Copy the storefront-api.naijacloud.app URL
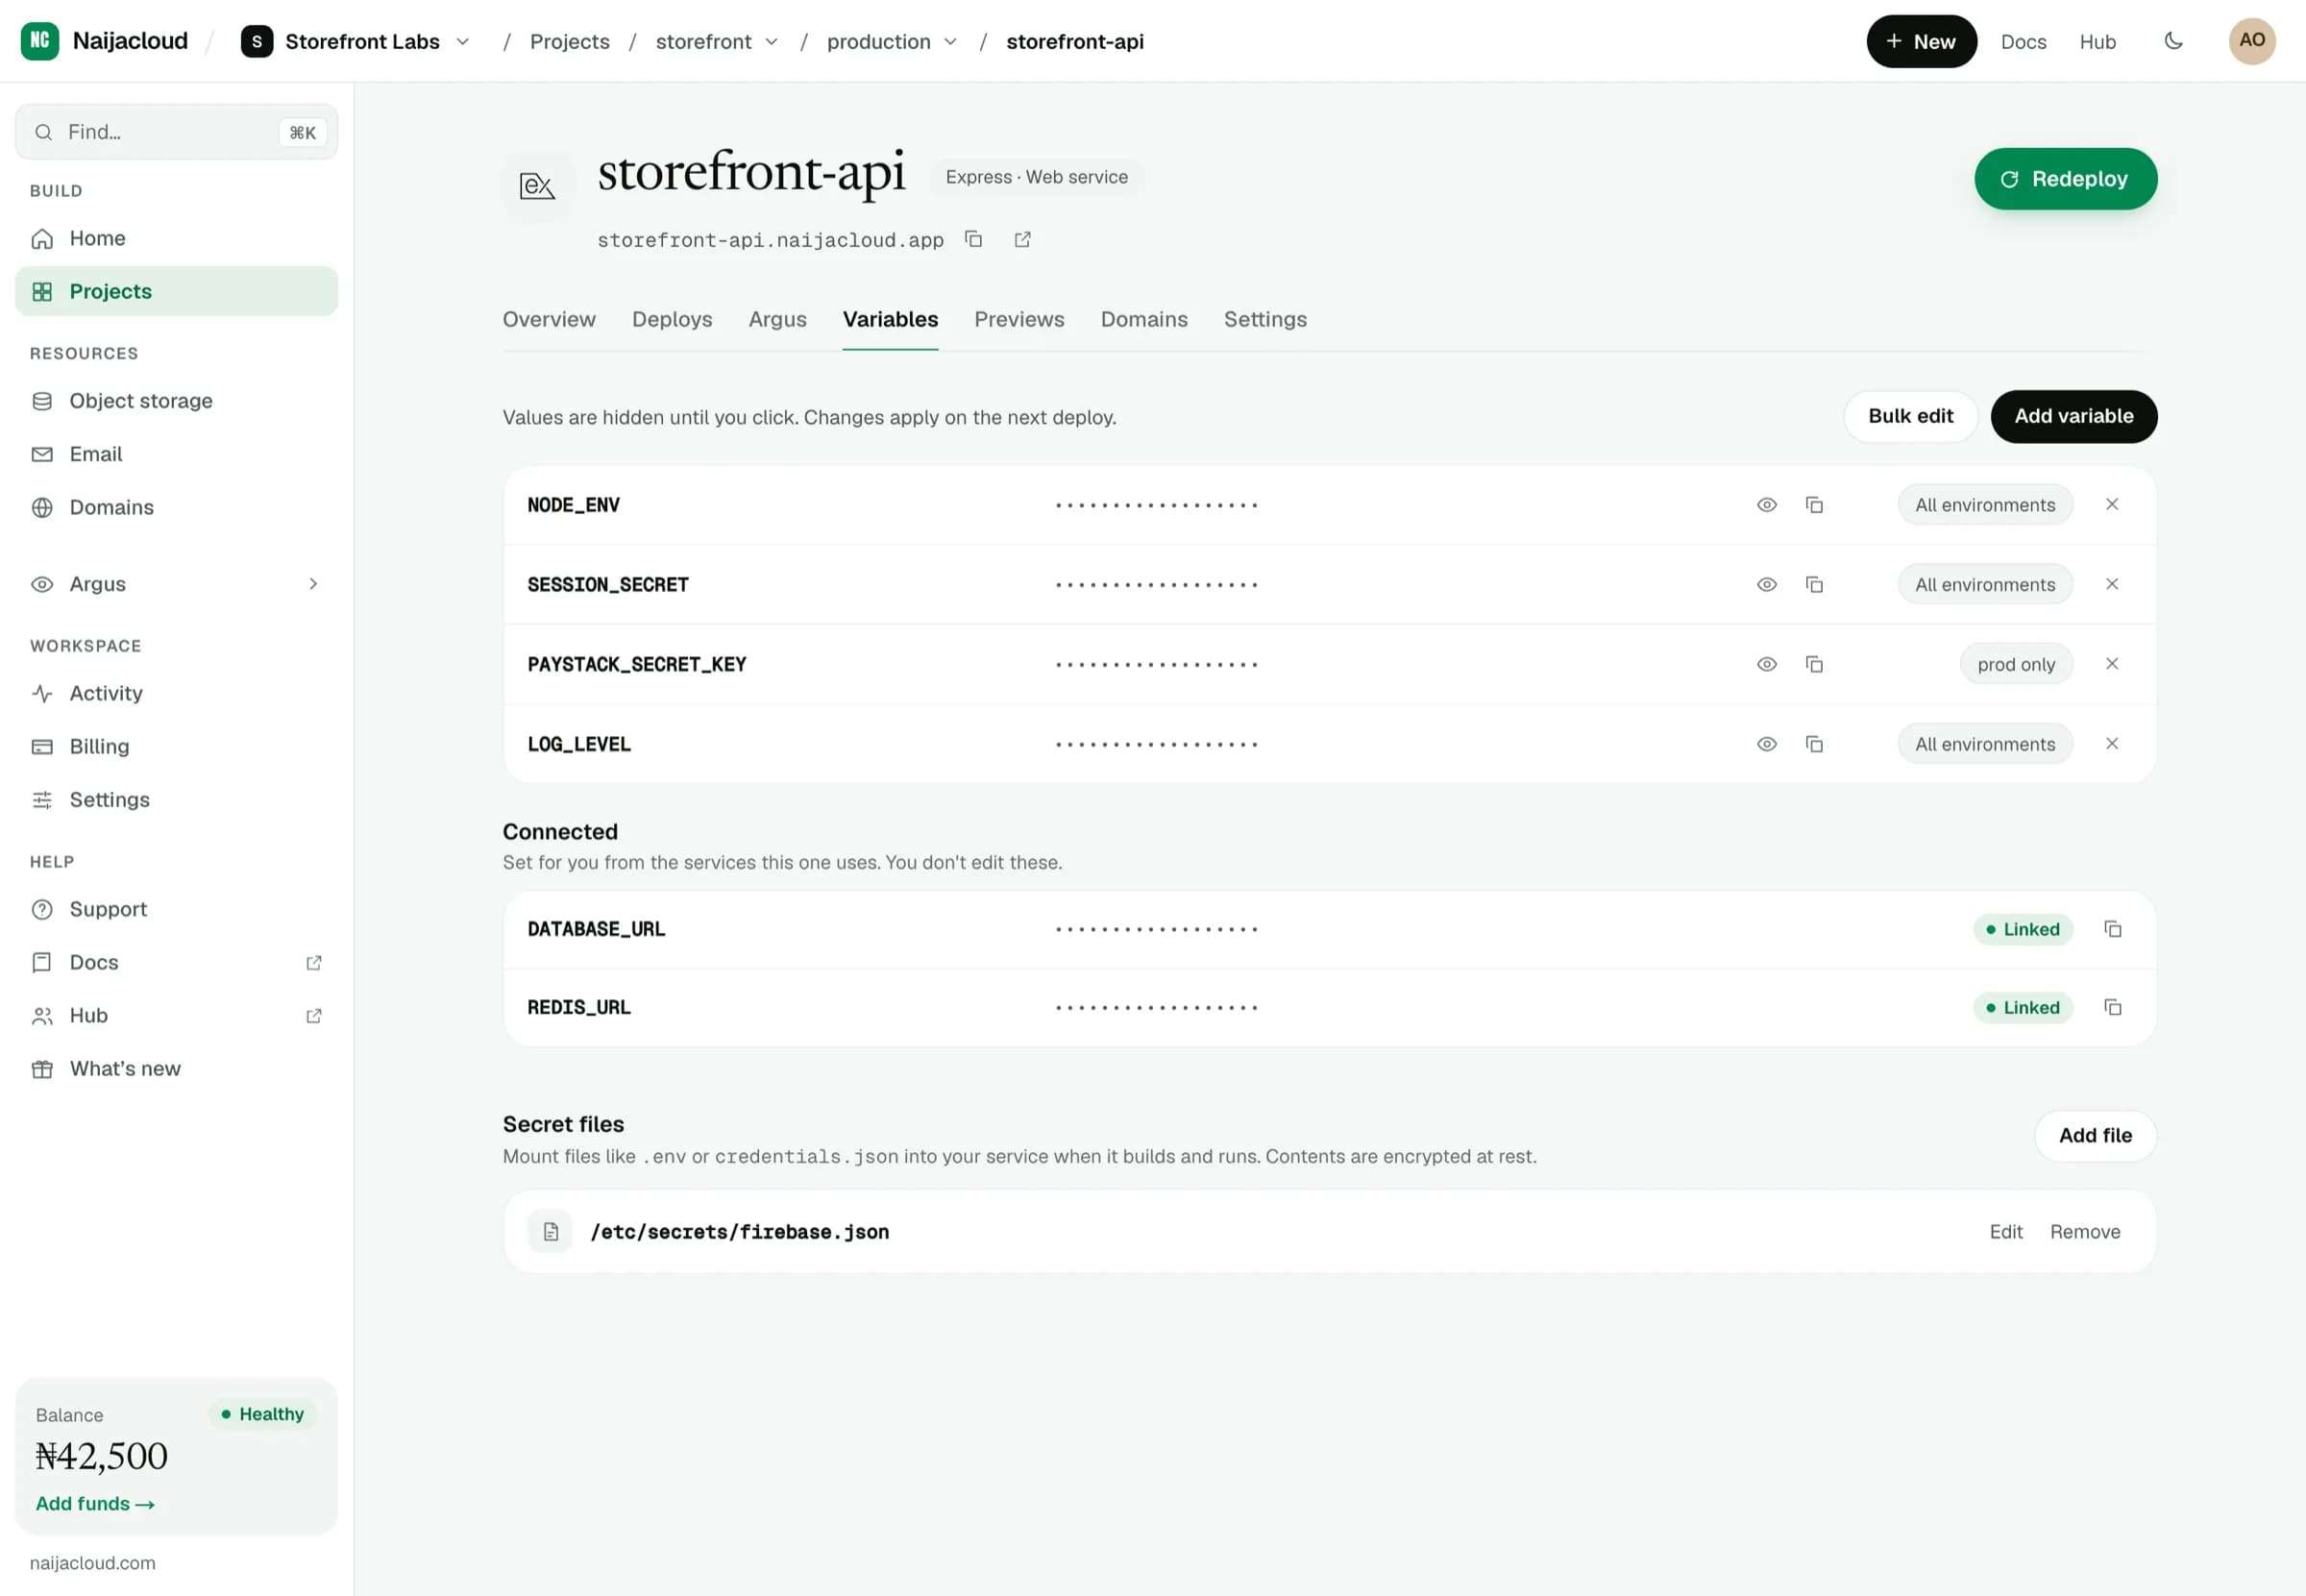The height and width of the screenshot is (1596, 2306). (973, 239)
